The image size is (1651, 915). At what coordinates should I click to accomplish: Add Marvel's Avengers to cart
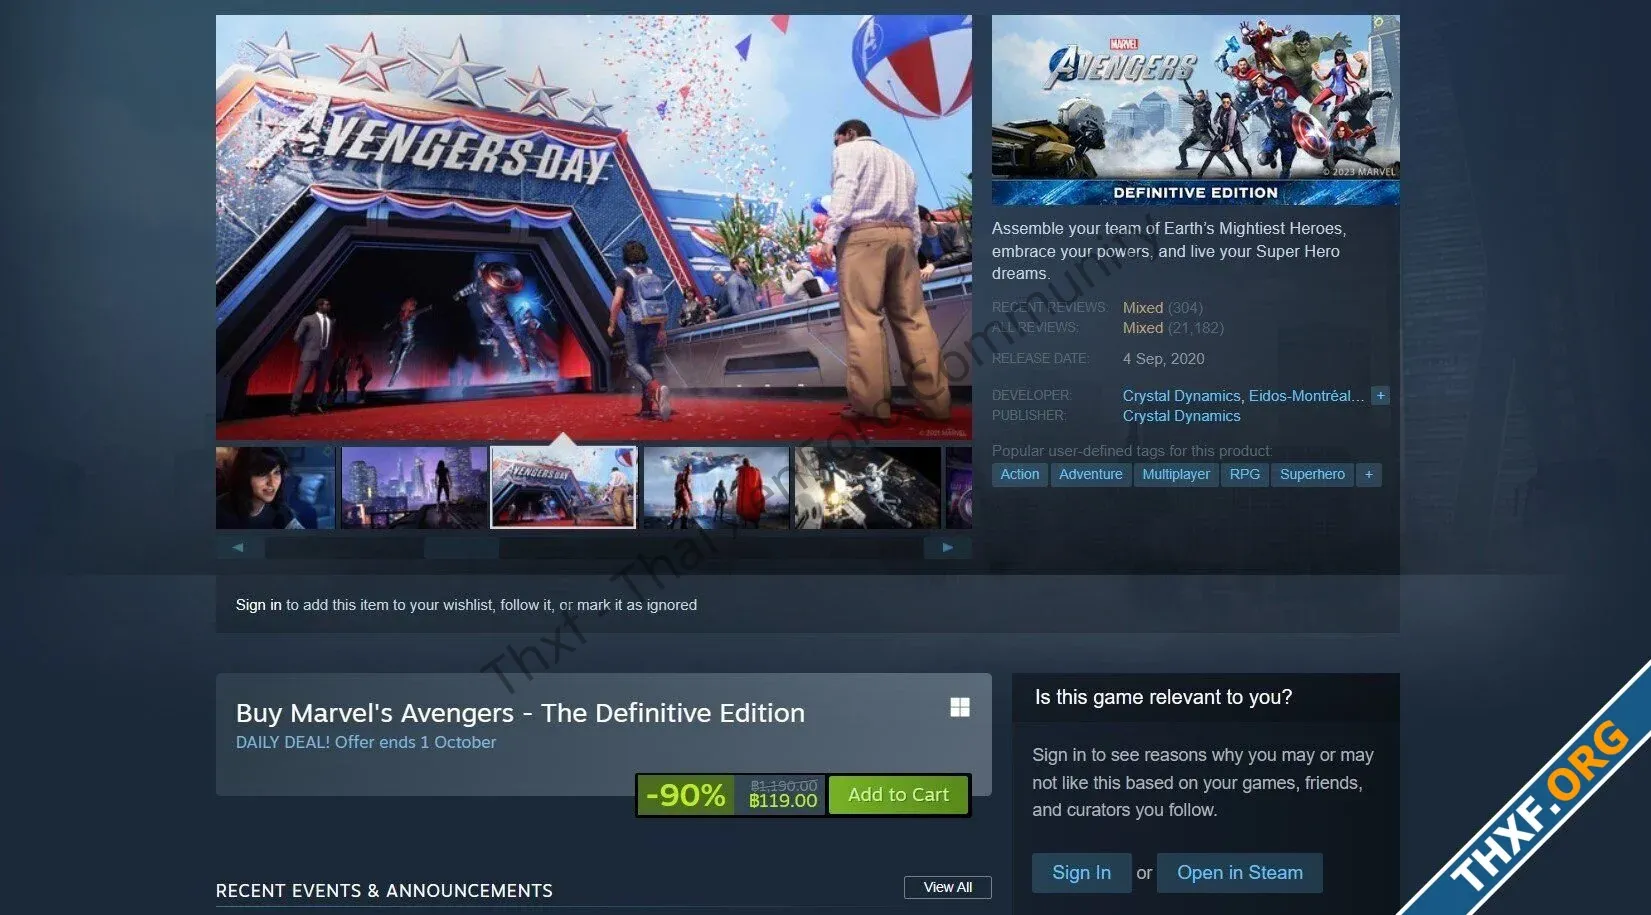click(x=898, y=795)
